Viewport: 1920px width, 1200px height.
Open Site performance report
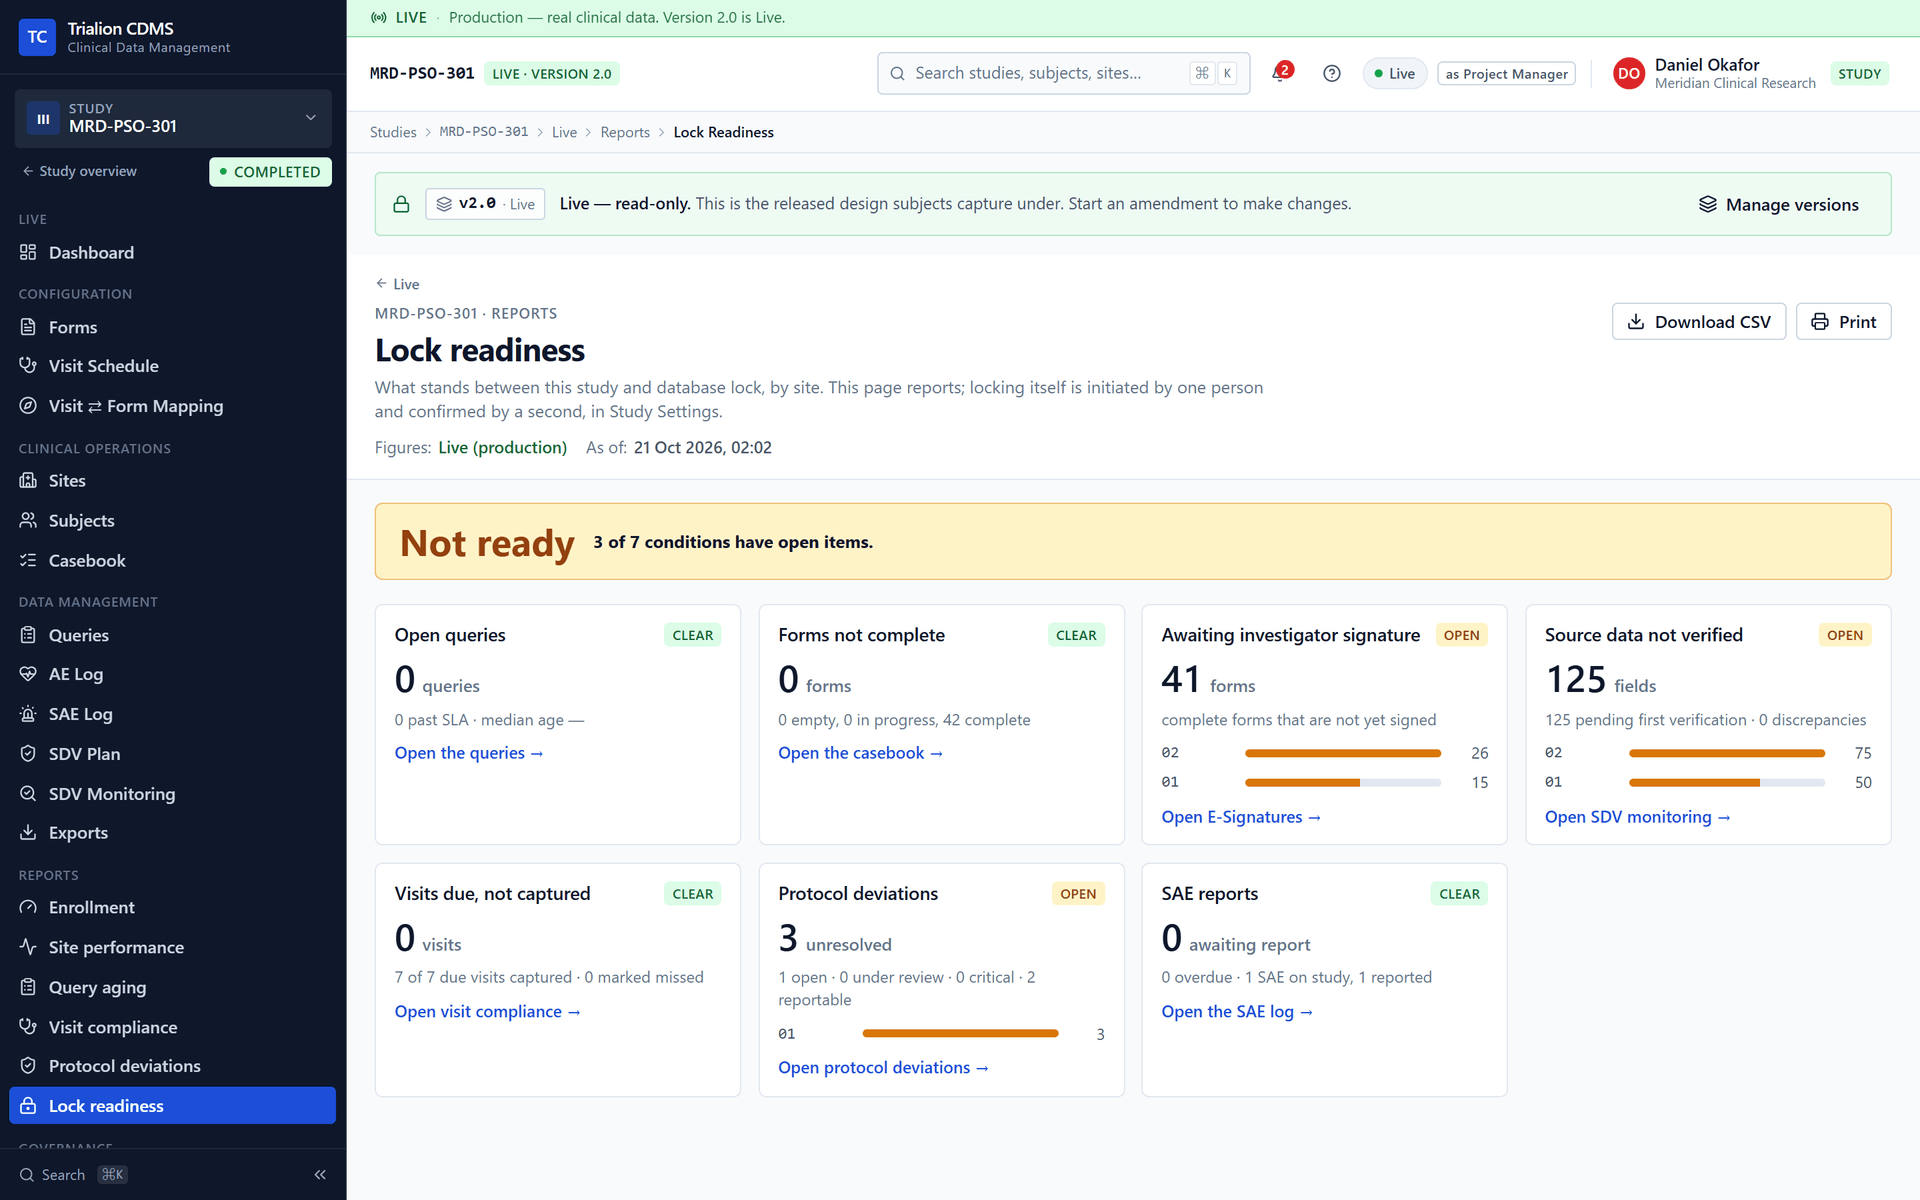click(x=172, y=947)
